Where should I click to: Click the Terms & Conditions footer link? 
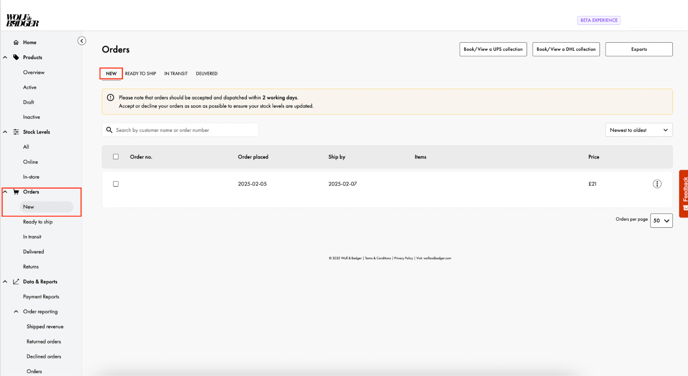pos(378,258)
